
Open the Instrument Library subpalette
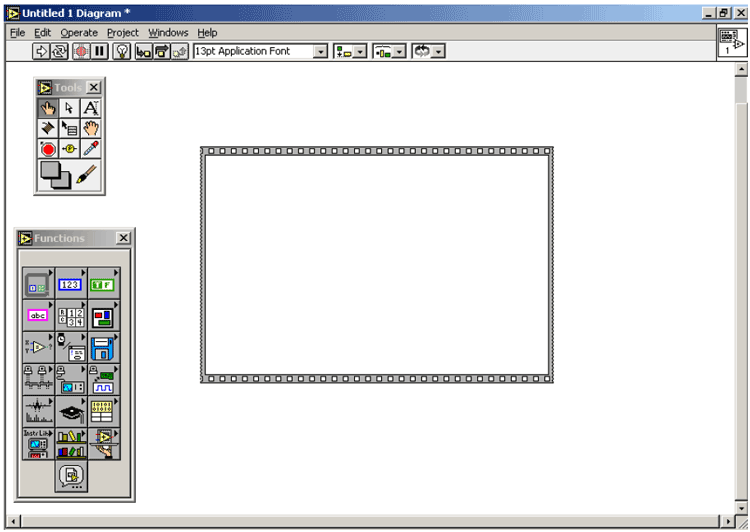38,443
